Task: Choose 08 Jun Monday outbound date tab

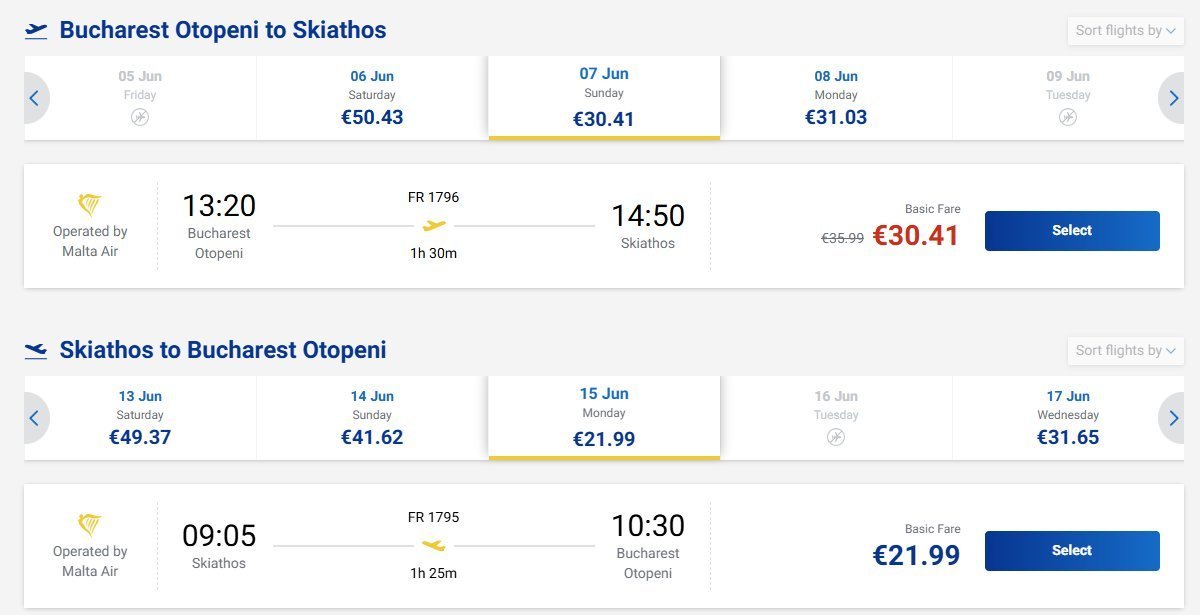Action: tap(836, 98)
